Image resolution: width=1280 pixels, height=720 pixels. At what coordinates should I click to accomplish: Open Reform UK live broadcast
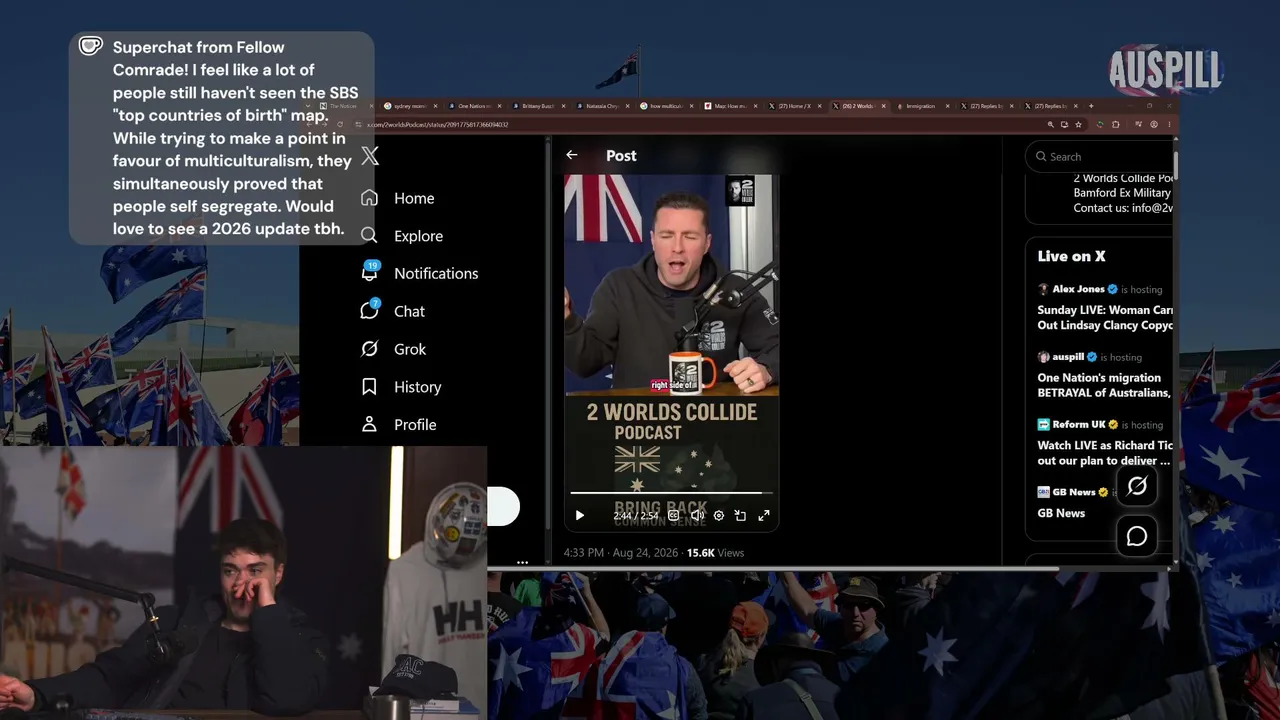click(1105, 443)
